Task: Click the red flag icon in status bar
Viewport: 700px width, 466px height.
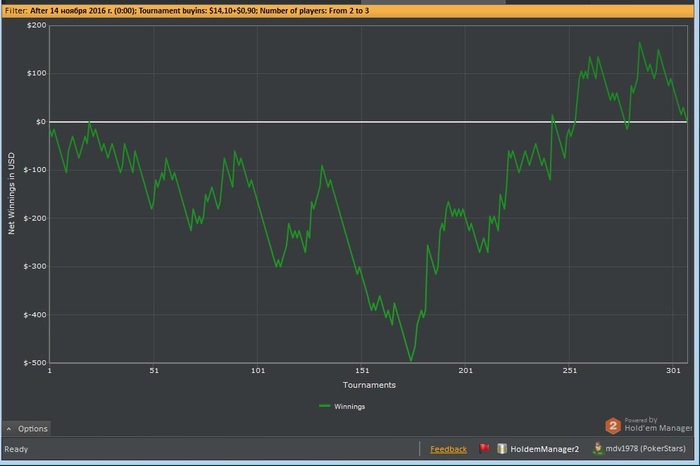Action: coord(484,448)
